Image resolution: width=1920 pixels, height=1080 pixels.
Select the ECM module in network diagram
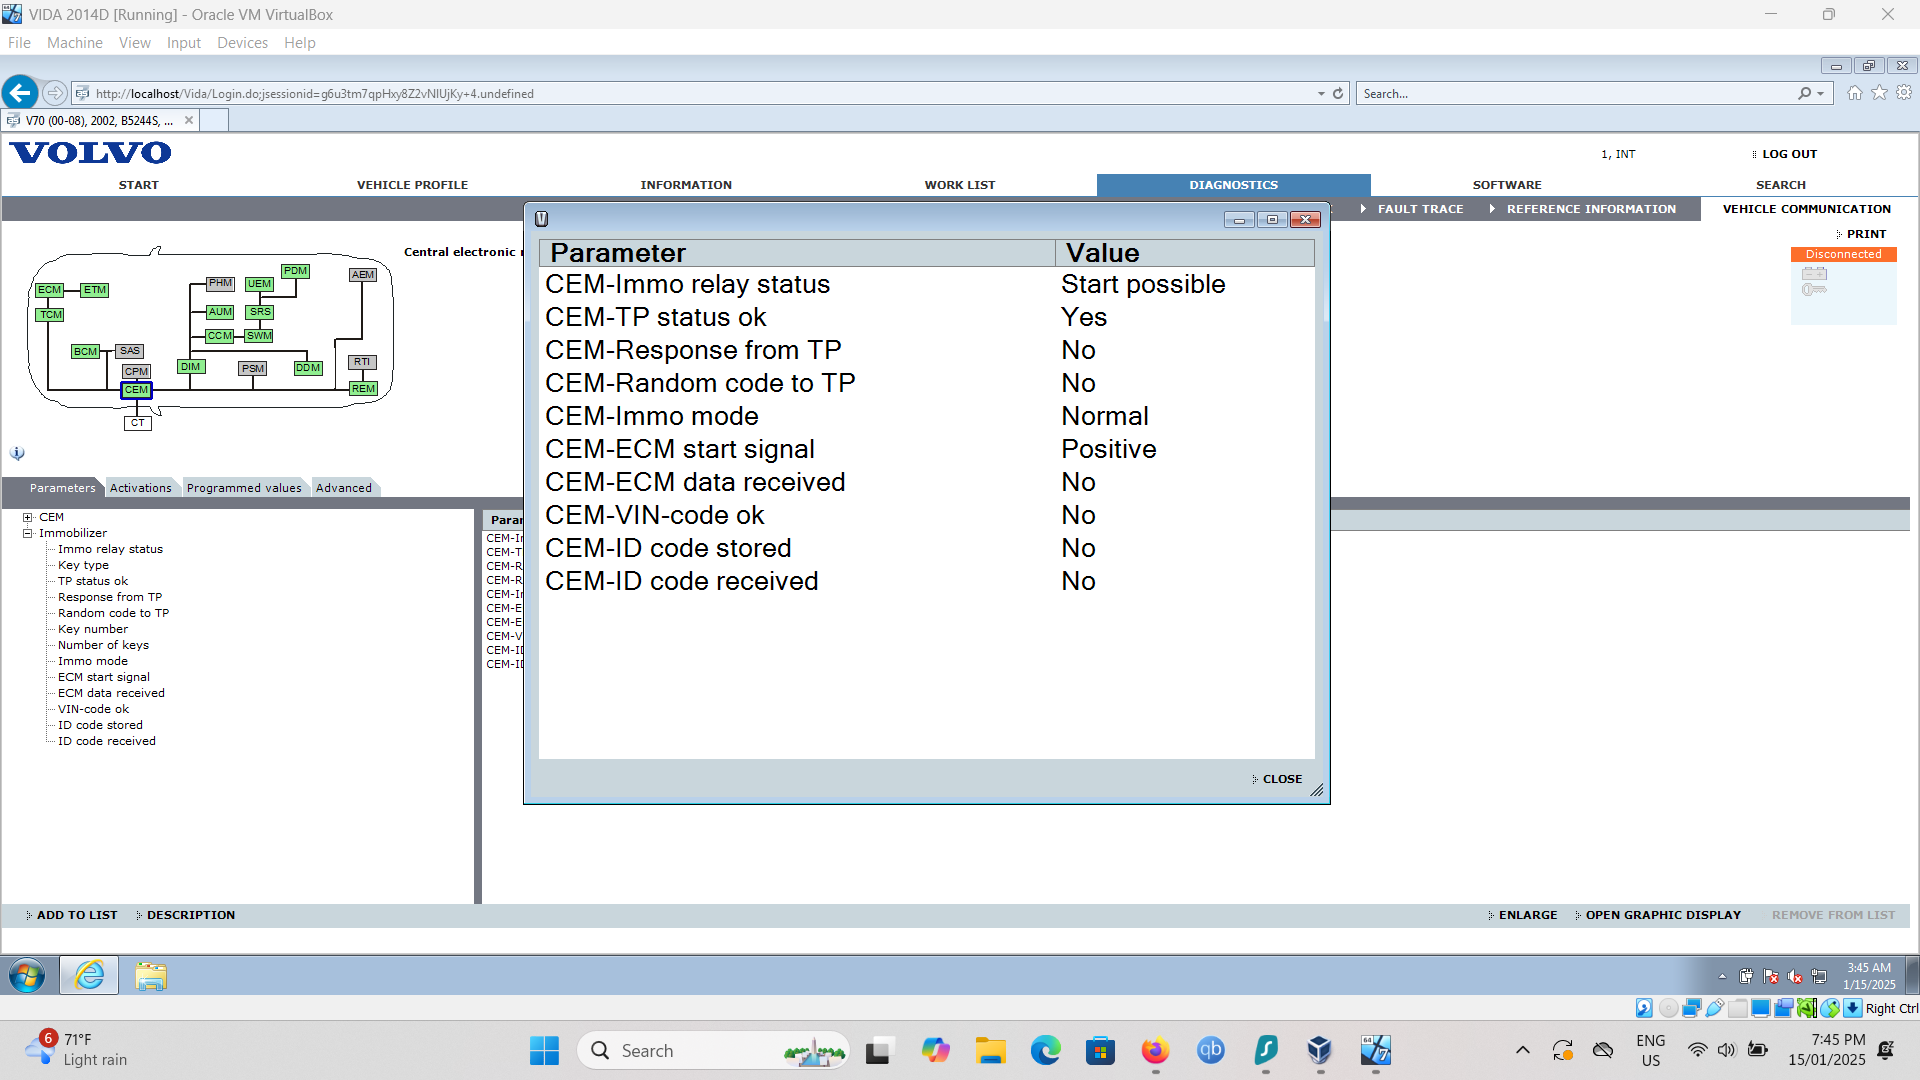pyautogui.click(x=49, y=290)
